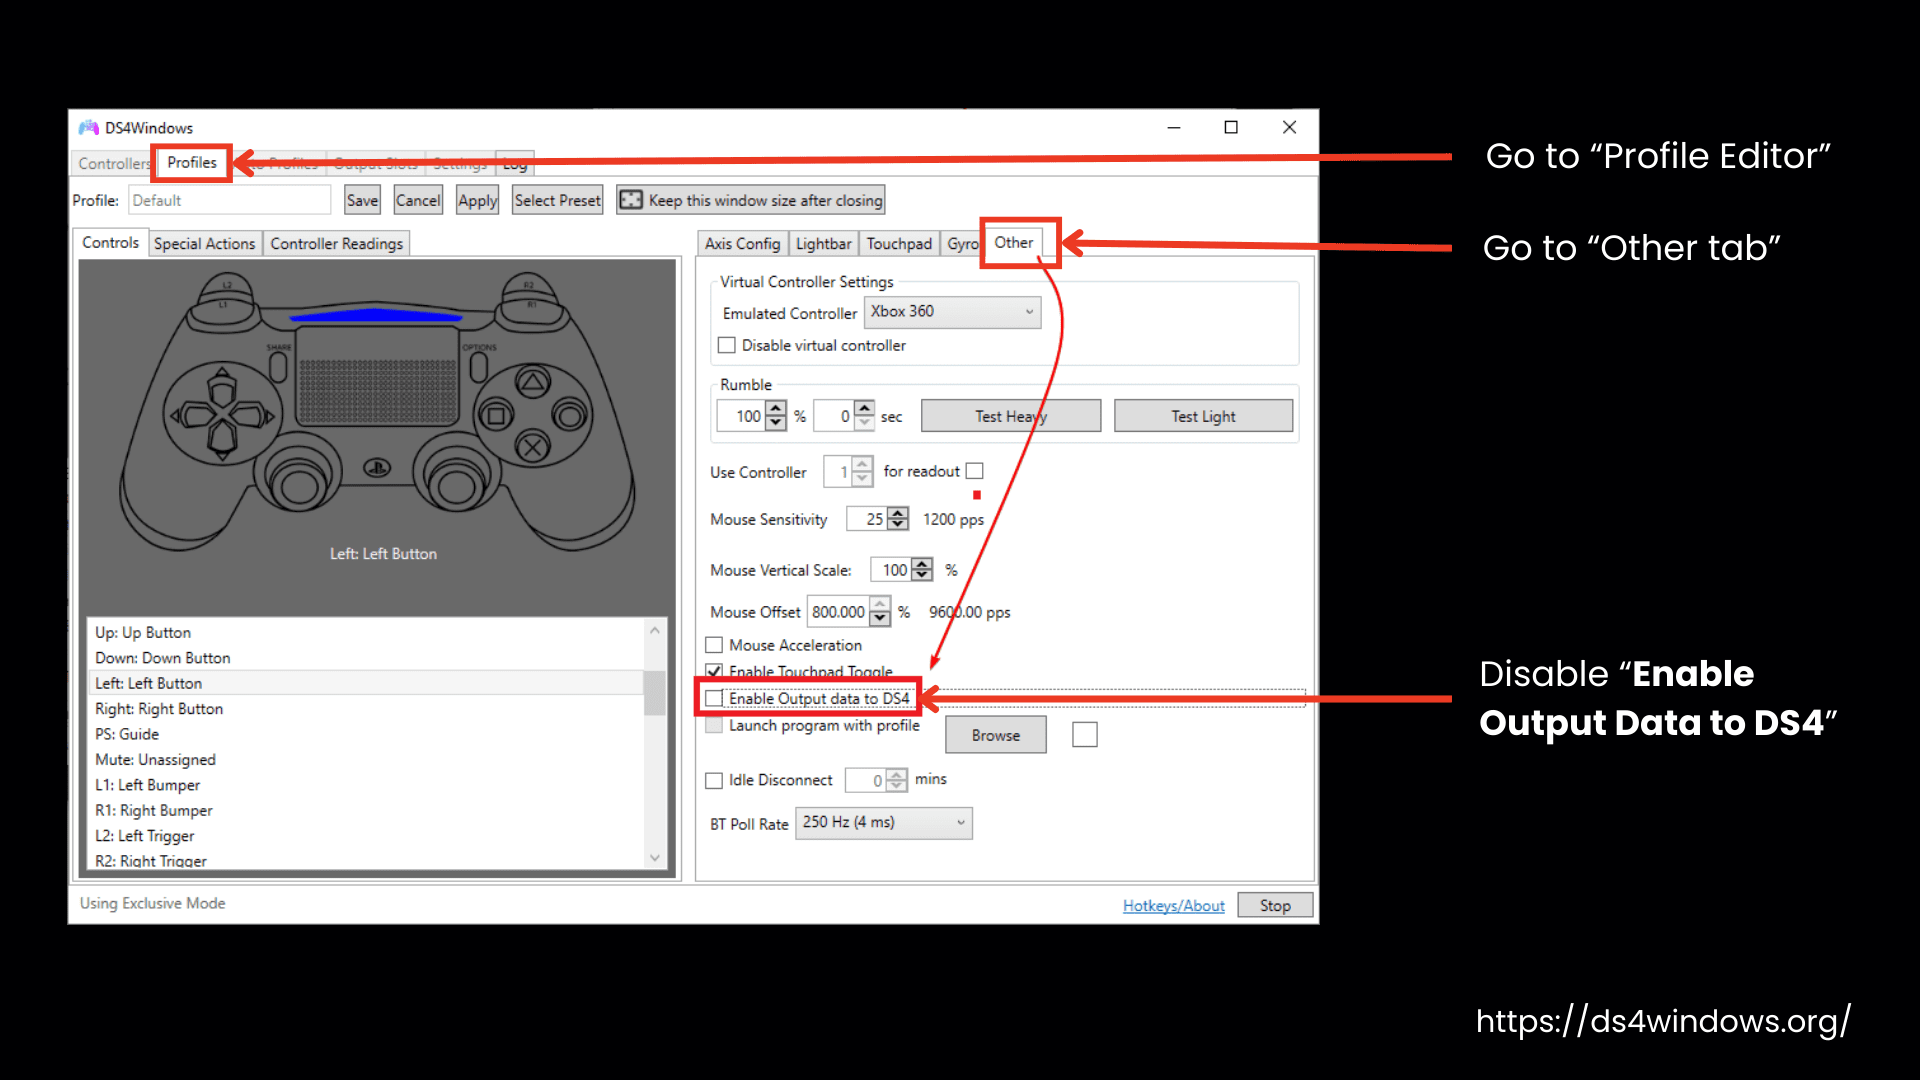Image resolution: width=1920 pixels, height=1080 pixels.
Task: Click the D-pad up arrow on controller
Action: pos(222,386)
